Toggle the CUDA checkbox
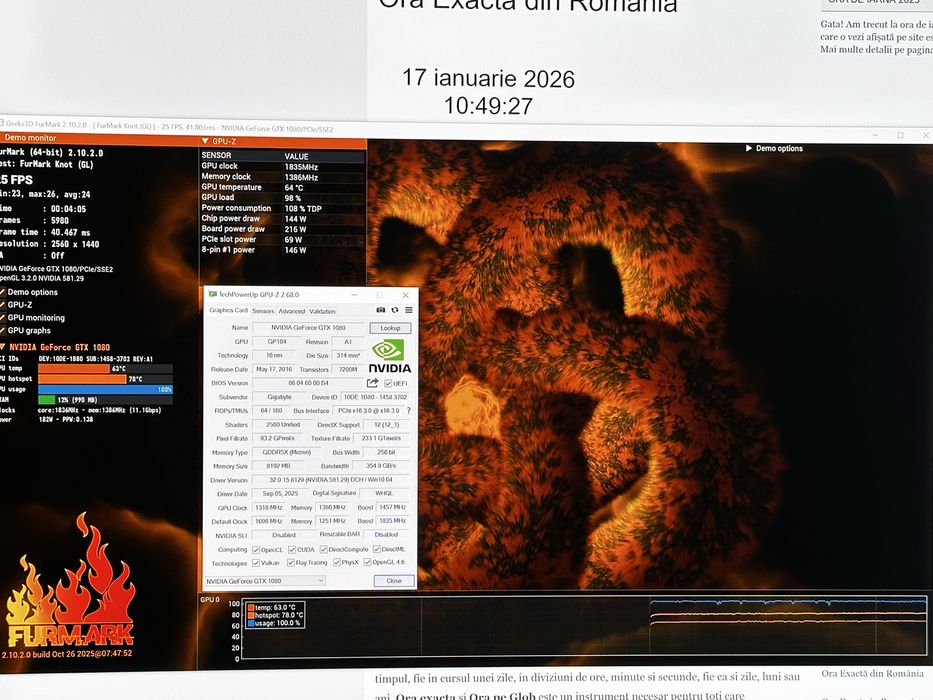The image size is (933, 700). coord(292,549)
